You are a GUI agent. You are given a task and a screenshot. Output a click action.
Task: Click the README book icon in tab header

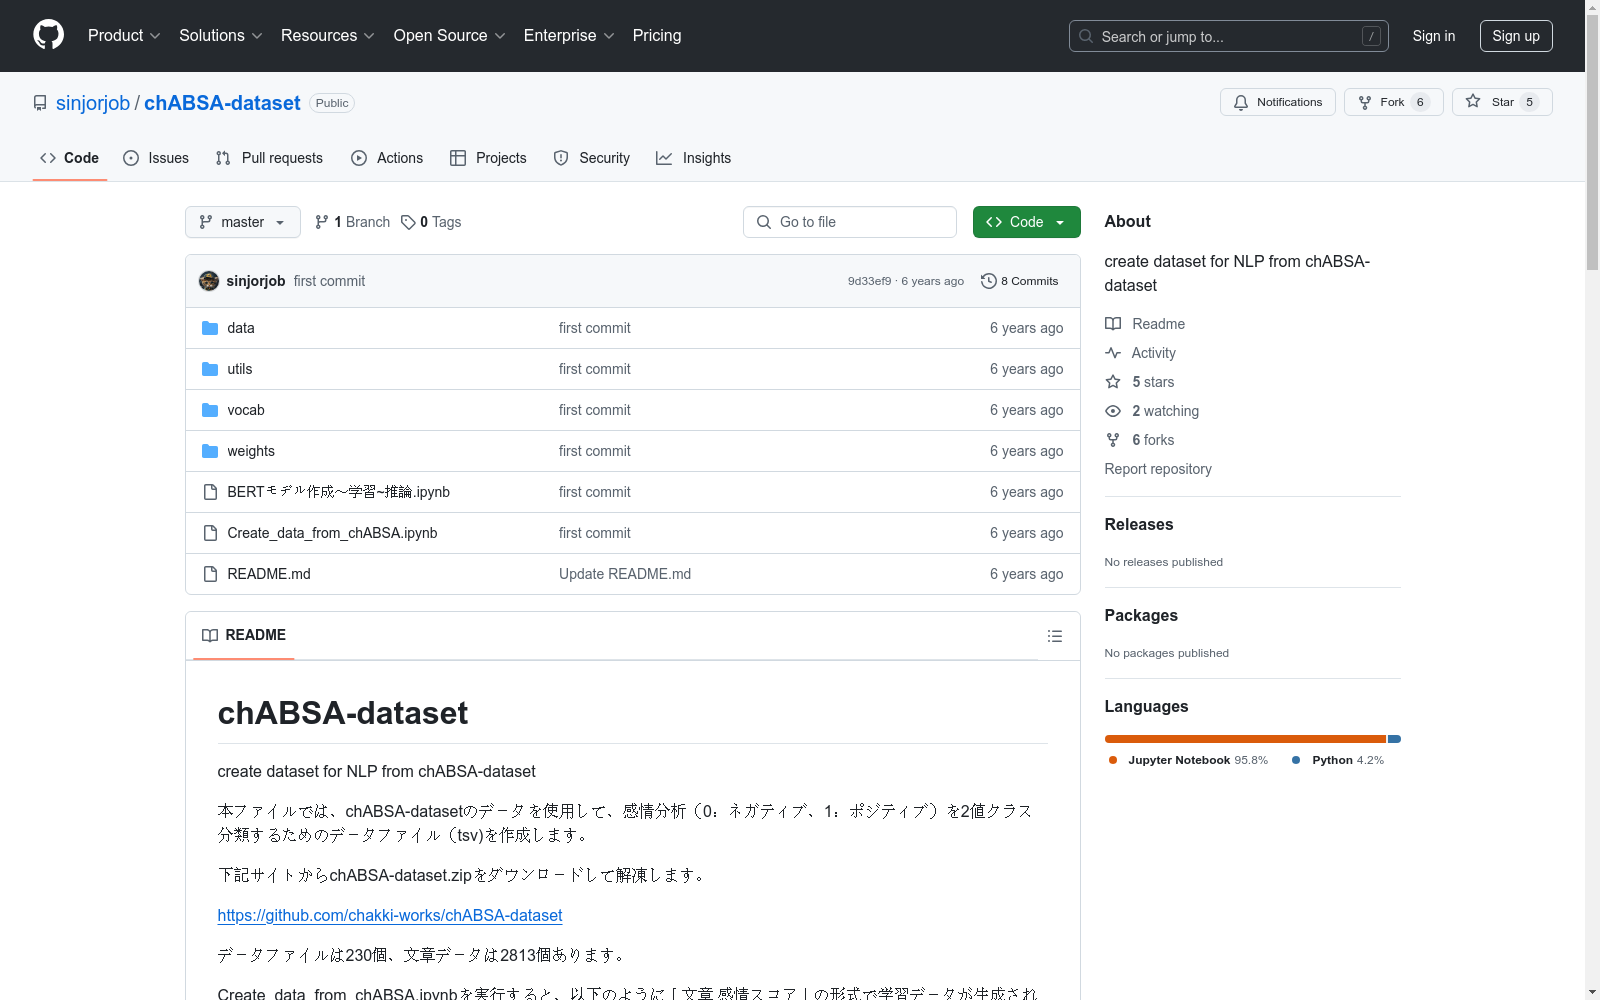coord(210,635)
